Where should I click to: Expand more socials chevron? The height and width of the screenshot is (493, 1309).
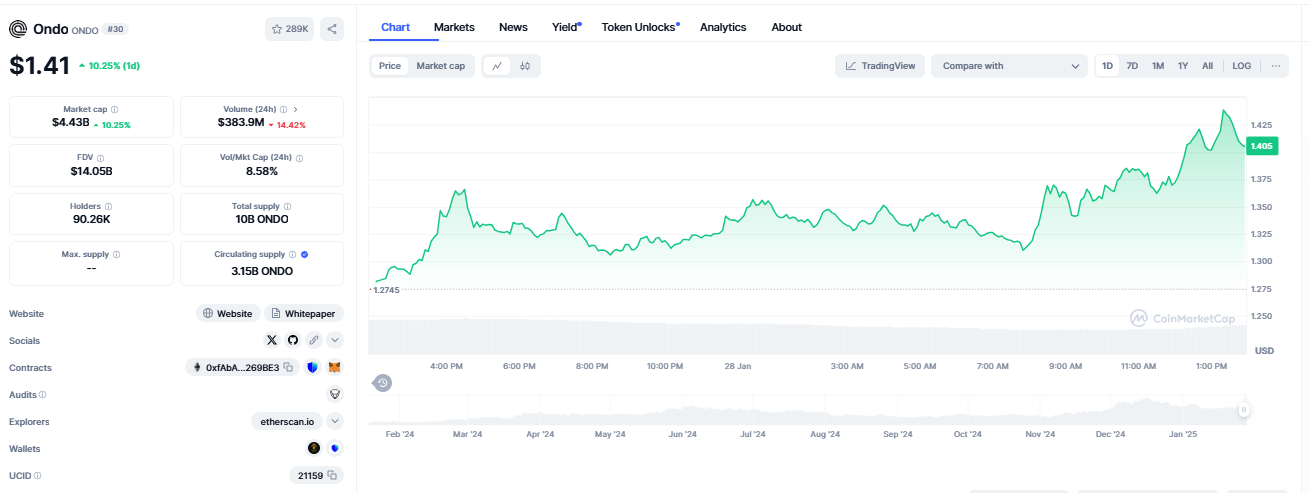335,340
